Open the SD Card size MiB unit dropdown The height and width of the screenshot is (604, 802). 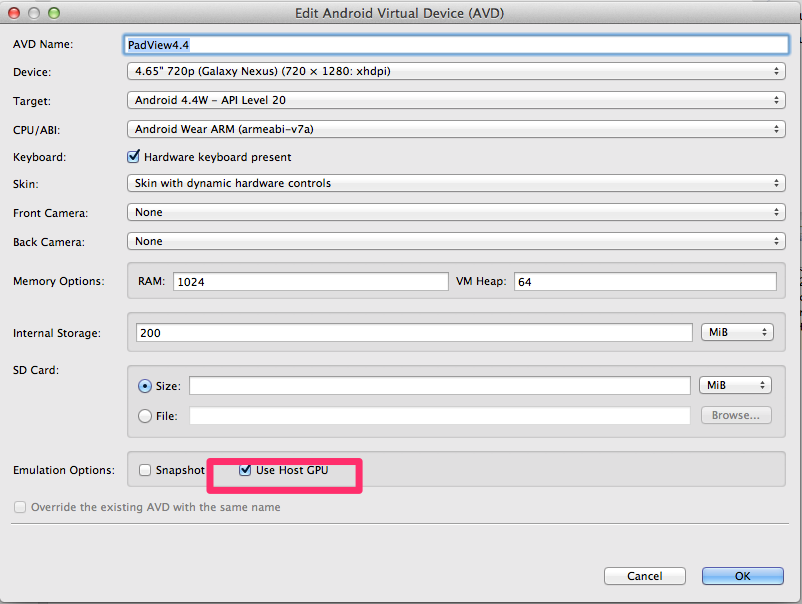(735, 385)
